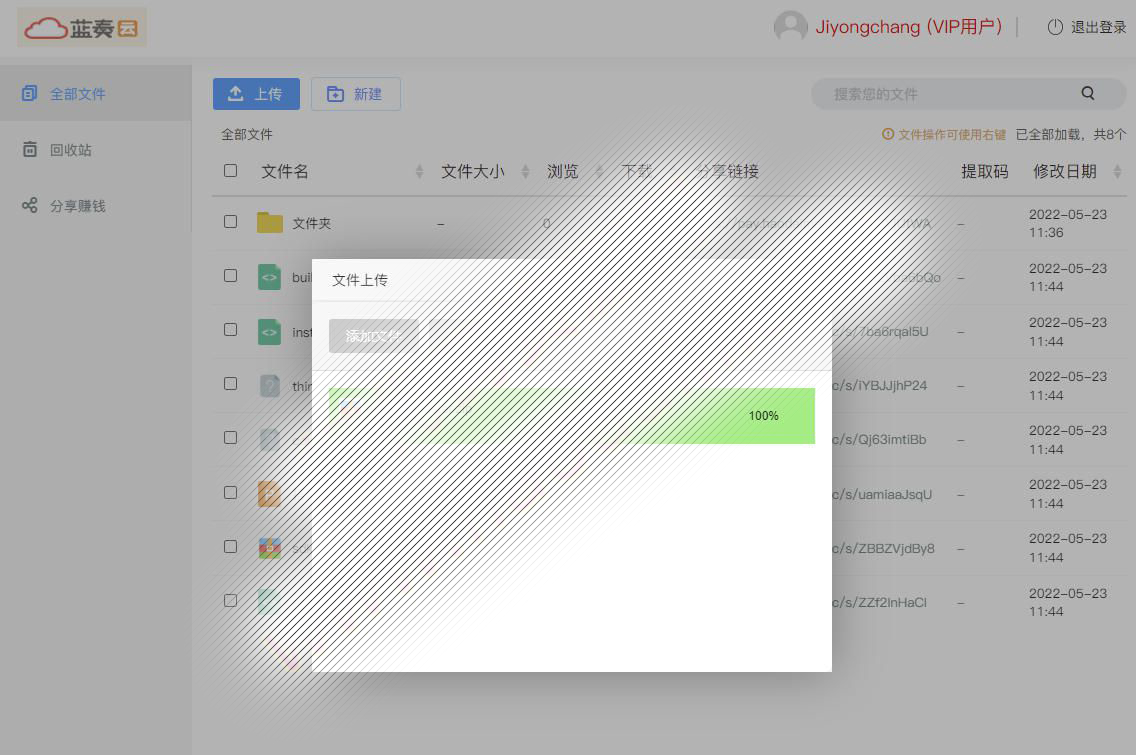This screenshot has width=1136, height=755.
Task: Click the 提取码 column header
Action: 985,171
